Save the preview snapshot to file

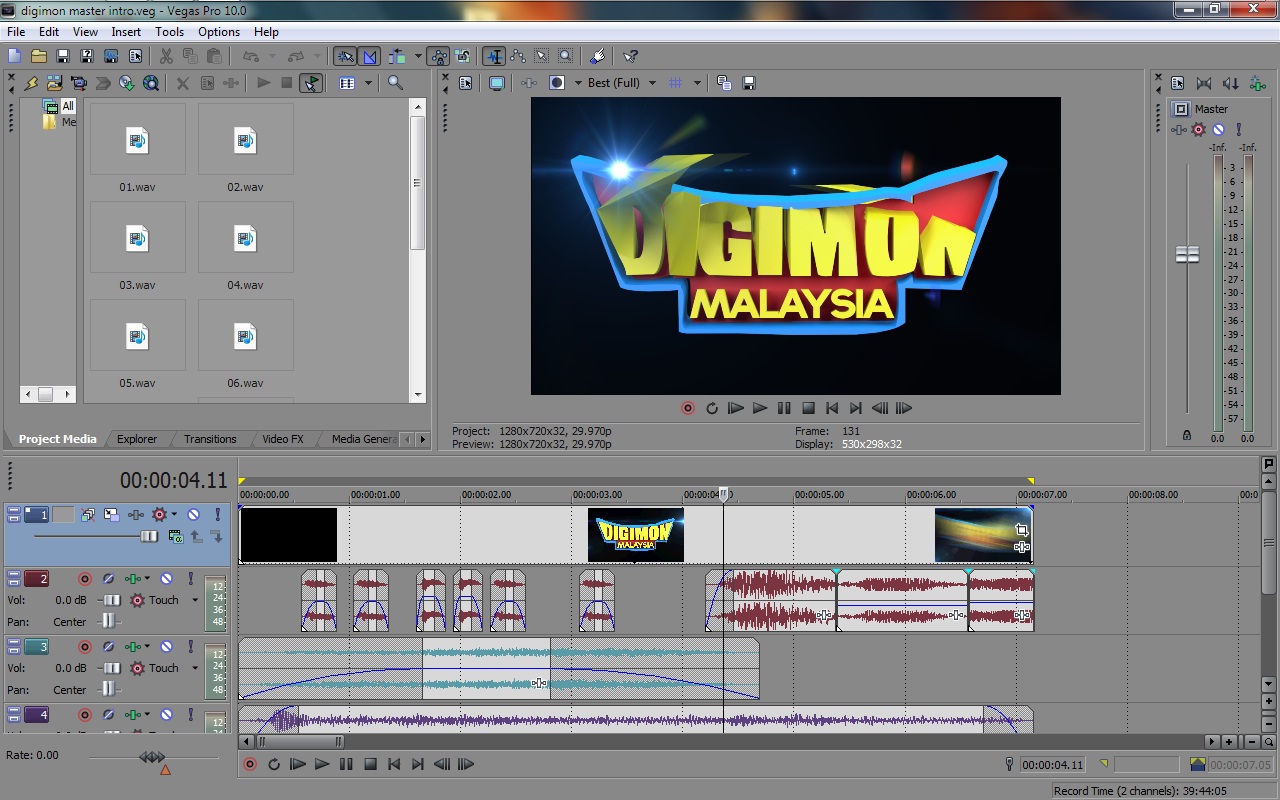coord(748,83)
